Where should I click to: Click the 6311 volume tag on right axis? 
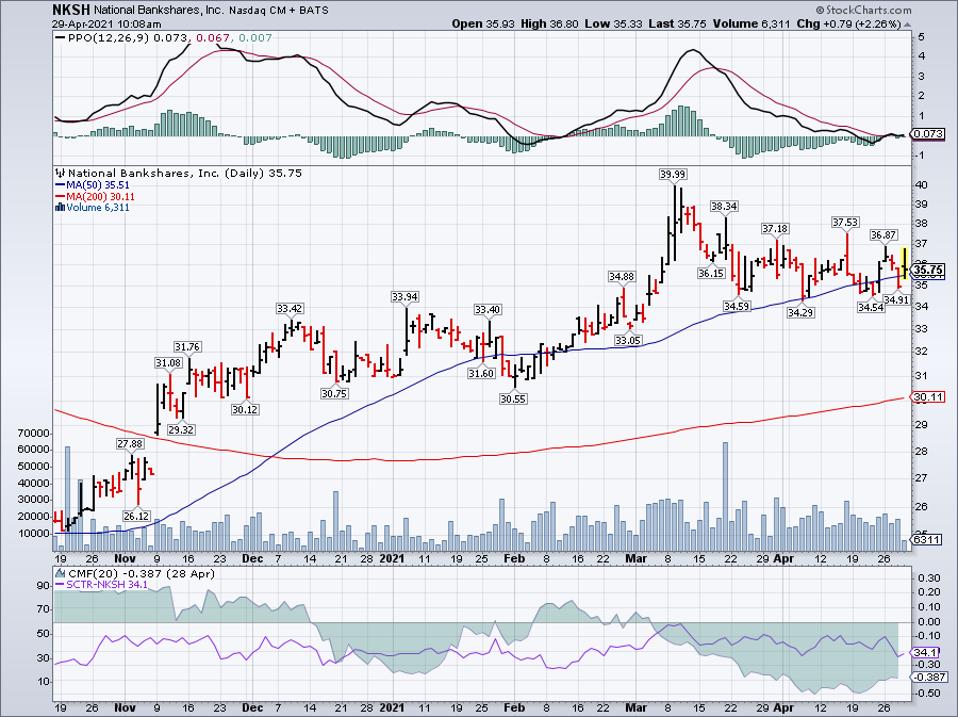928,540
